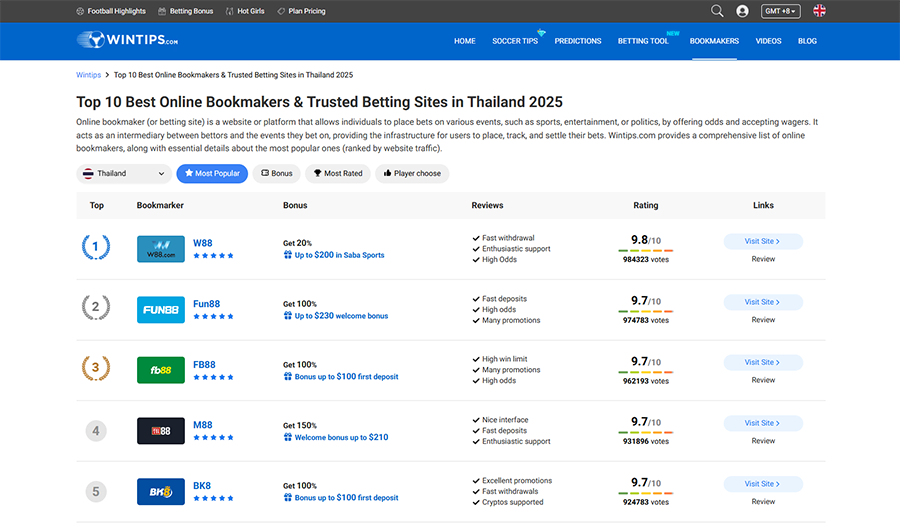Switch language via UK flag icon
The height and width of the screenshot is (524, 900).
tap(820, 11)
